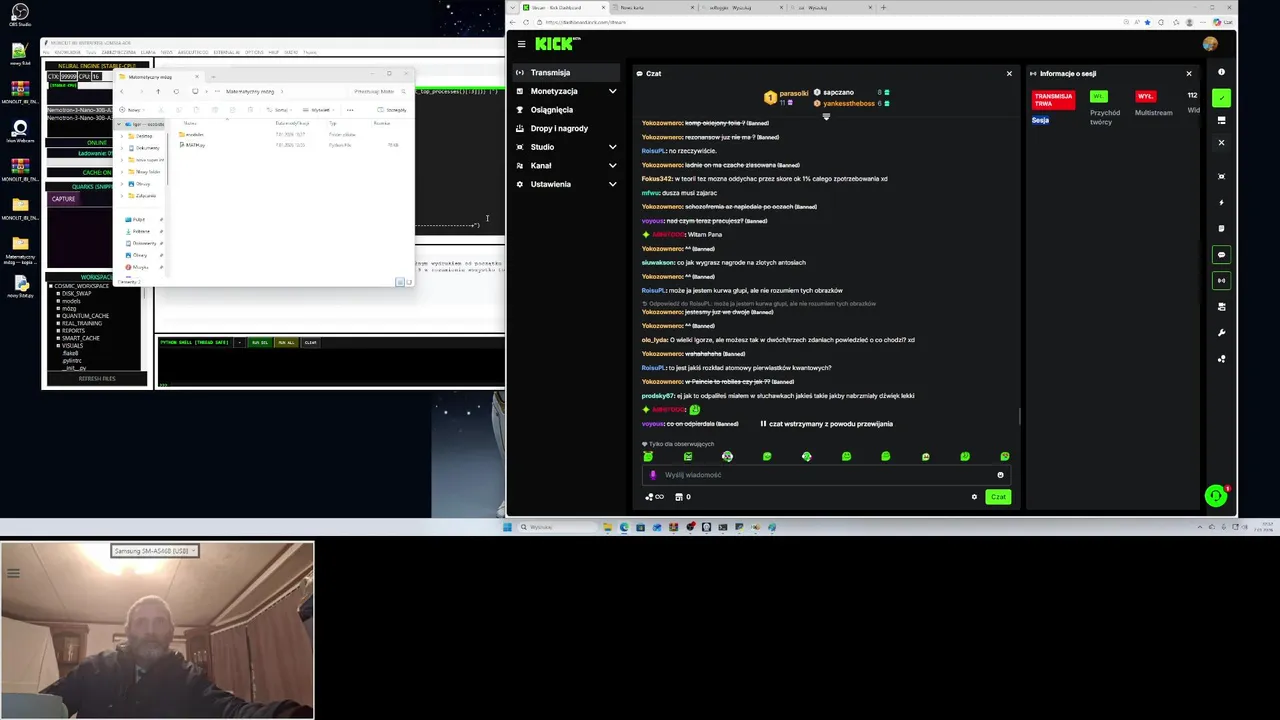
Task: Open the Nowy dropdown in Explorer
Action: [134, 110]
